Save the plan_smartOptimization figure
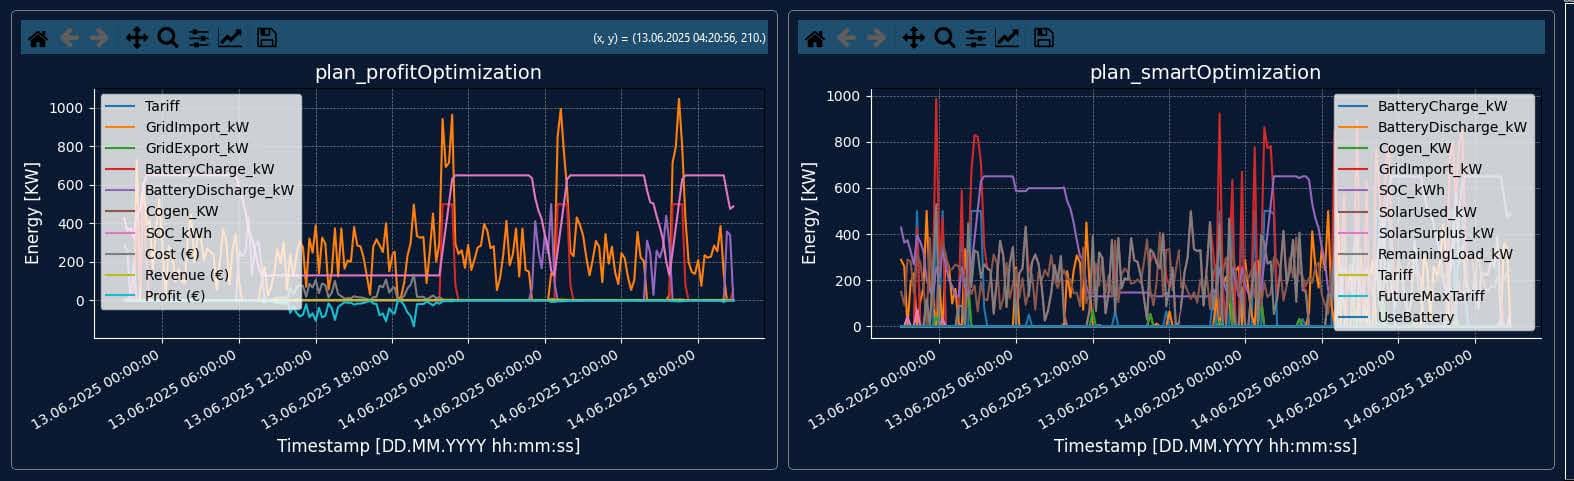The width and height of the screenshot is (1574, 481). coord(1044,38)
